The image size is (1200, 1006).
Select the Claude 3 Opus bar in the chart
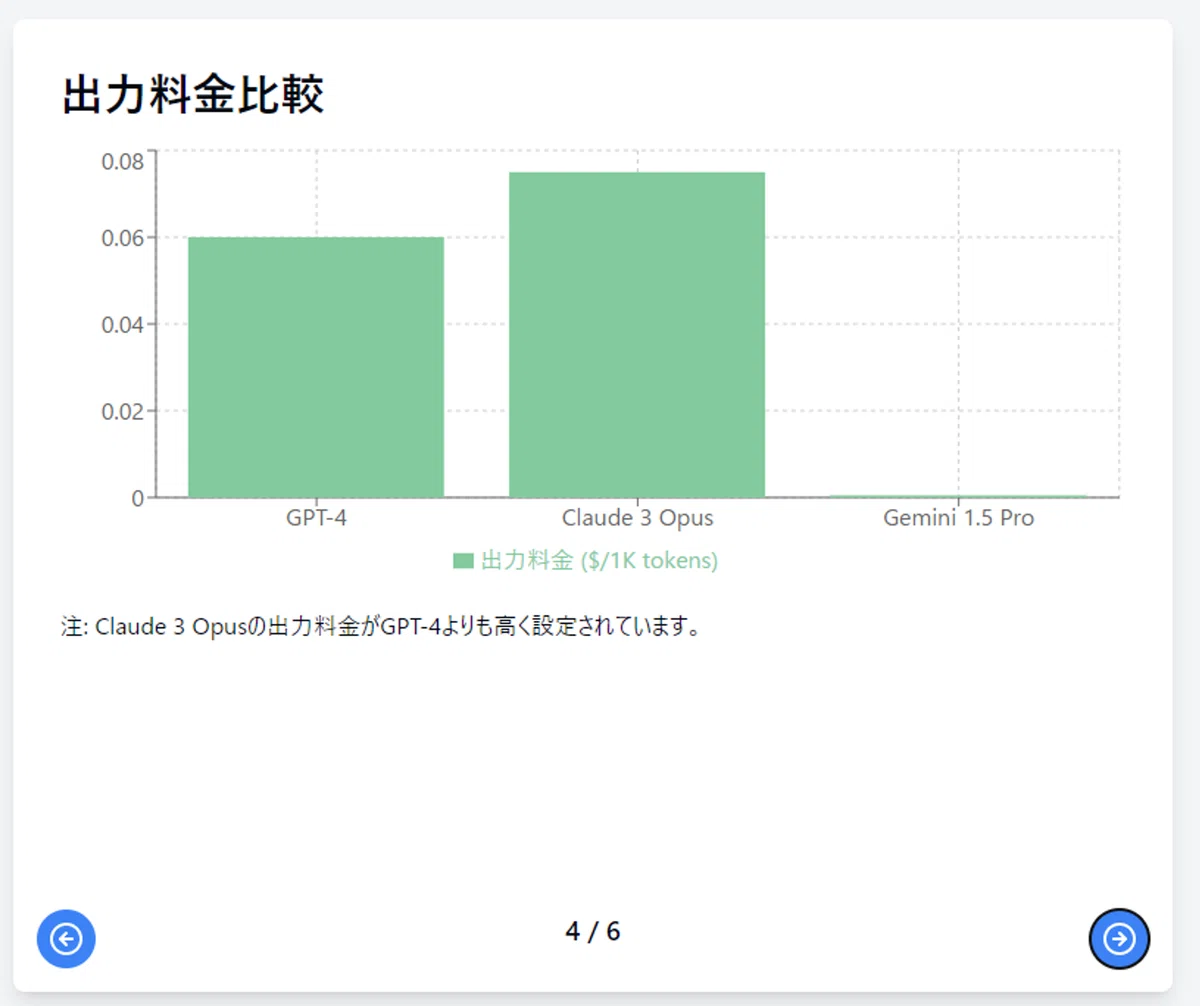(x=637, y=334)
